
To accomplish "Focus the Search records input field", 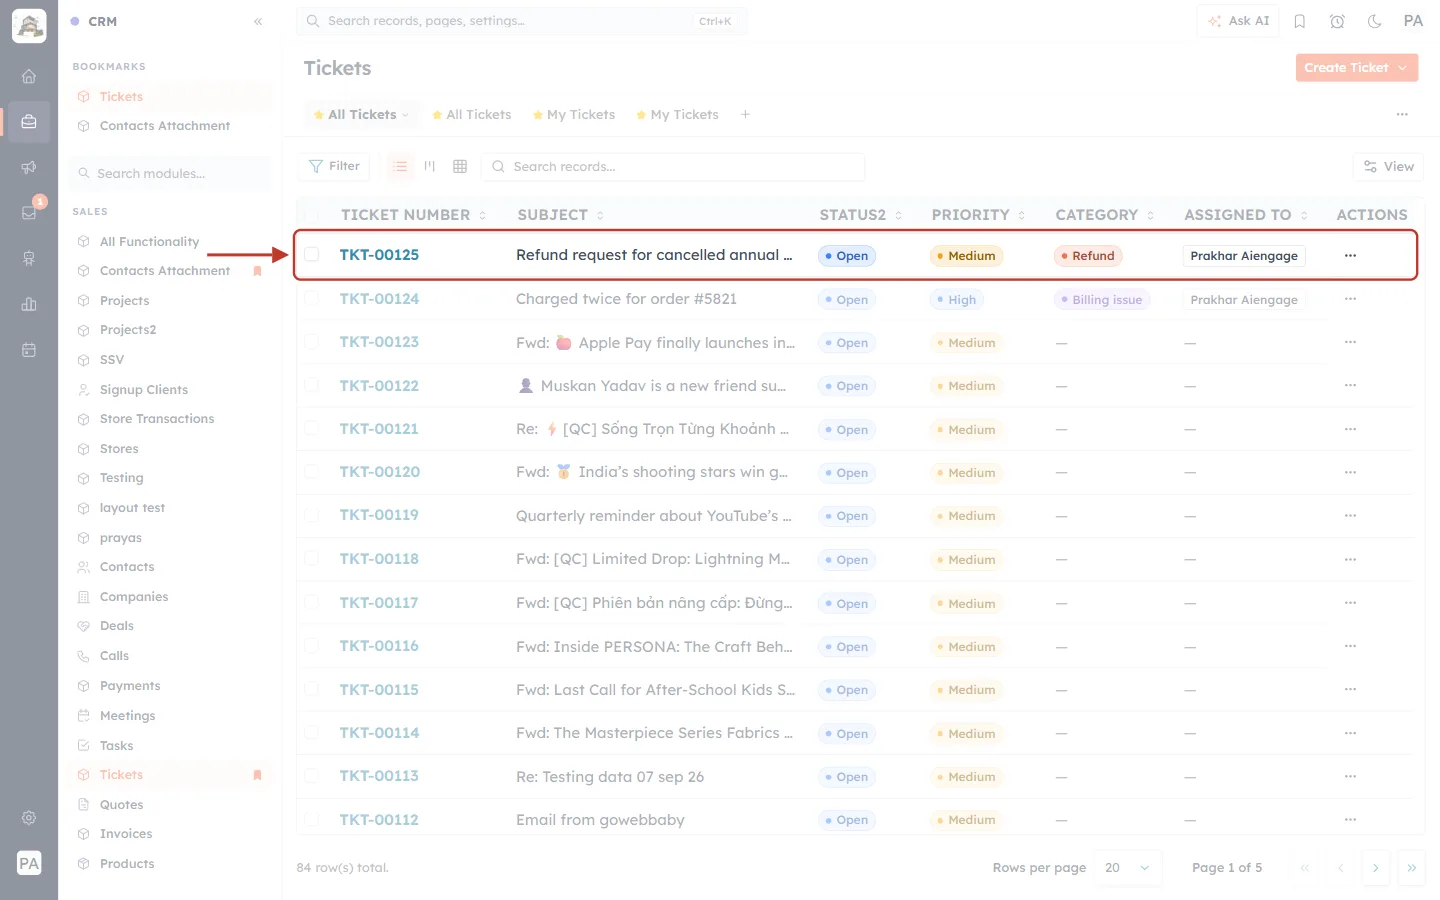I will pyautogui.click(x=673, y=166).
